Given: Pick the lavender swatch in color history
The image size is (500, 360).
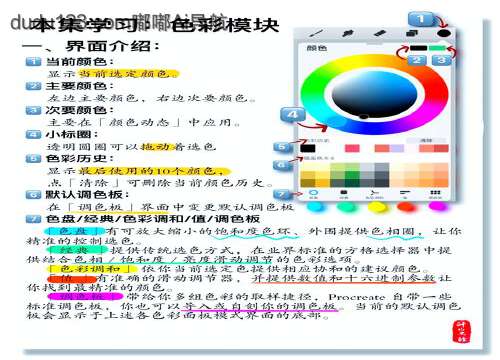Looking at the screenshot, I should 397,148.
